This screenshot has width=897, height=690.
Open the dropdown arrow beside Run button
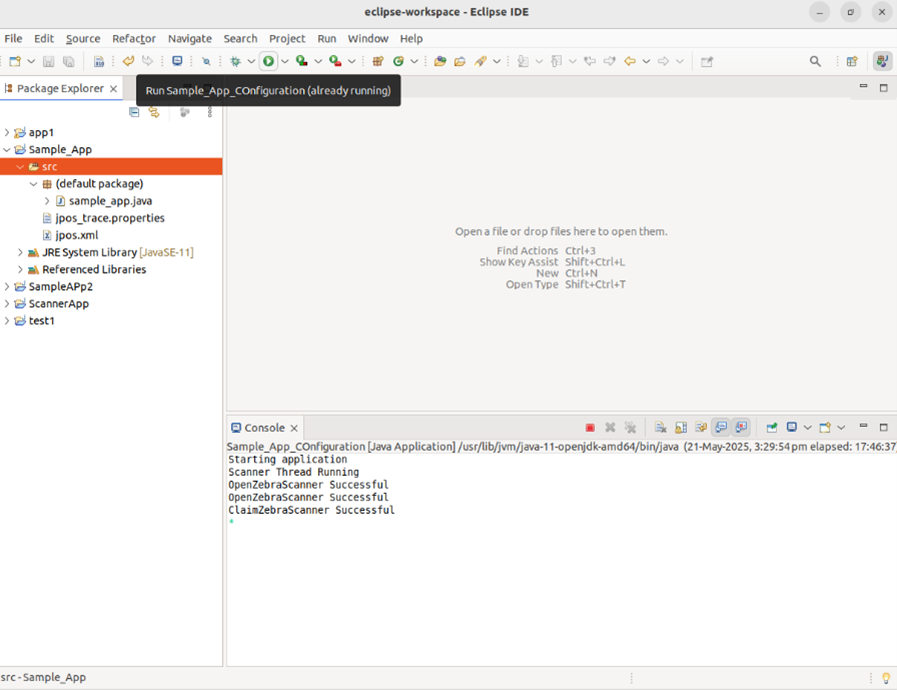pos(284,62)
